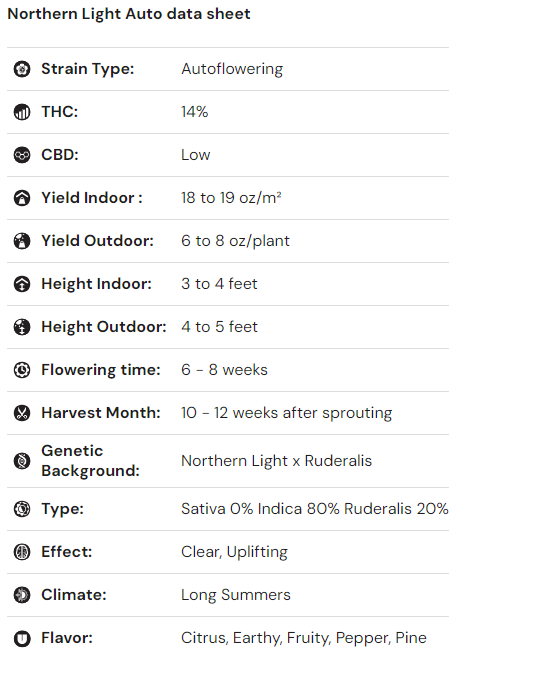Viewport: 549px width, 687px height.
Task: Click the Sativa 0% Indica 80% value
Action: [x=260, y=509]
